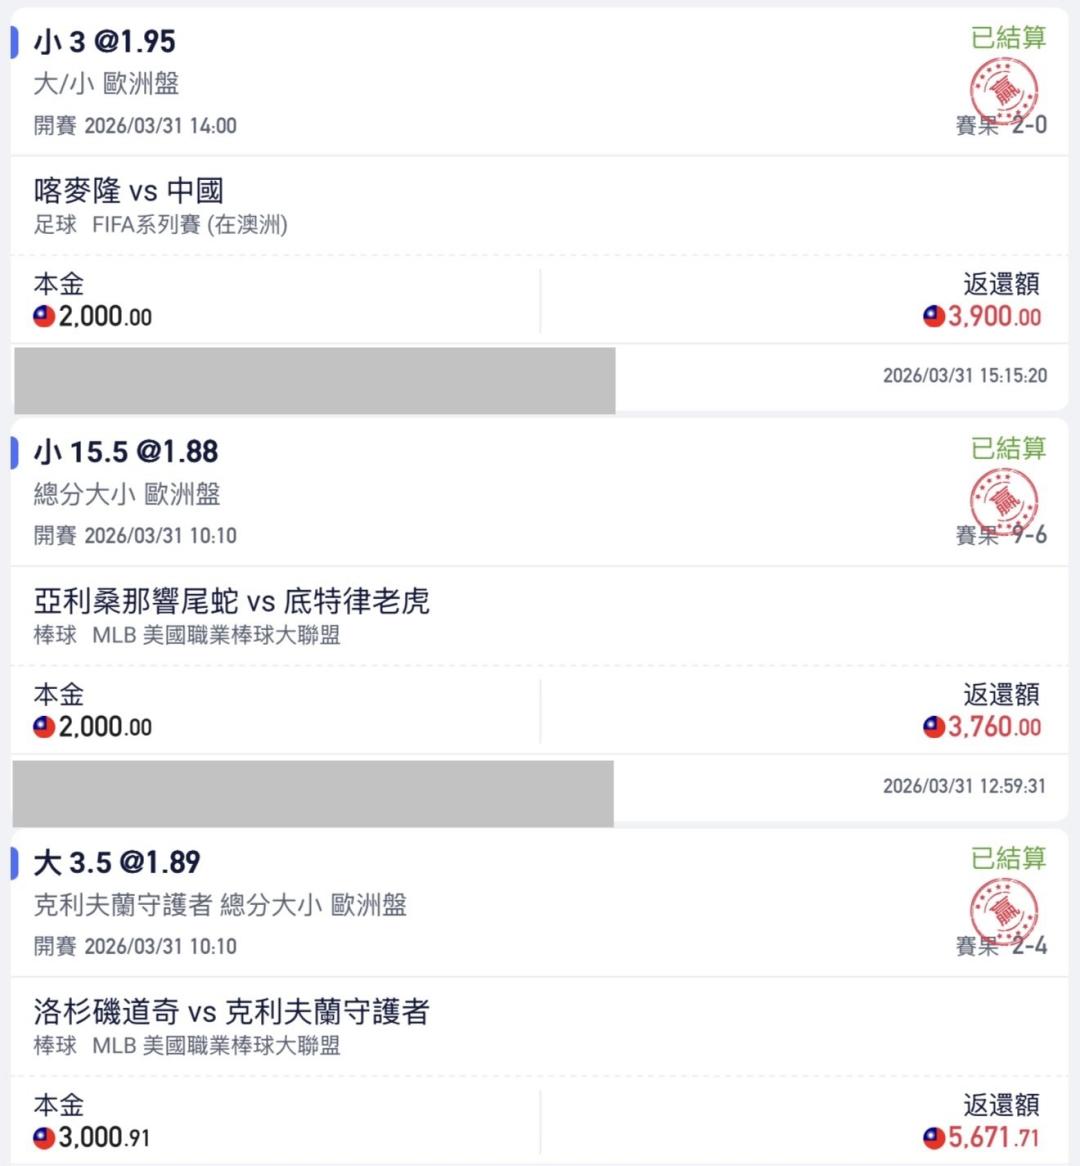Click the FIFA系列賽 (在澳洲) league label
1080x1166 pixels.
tap(190, 225)
